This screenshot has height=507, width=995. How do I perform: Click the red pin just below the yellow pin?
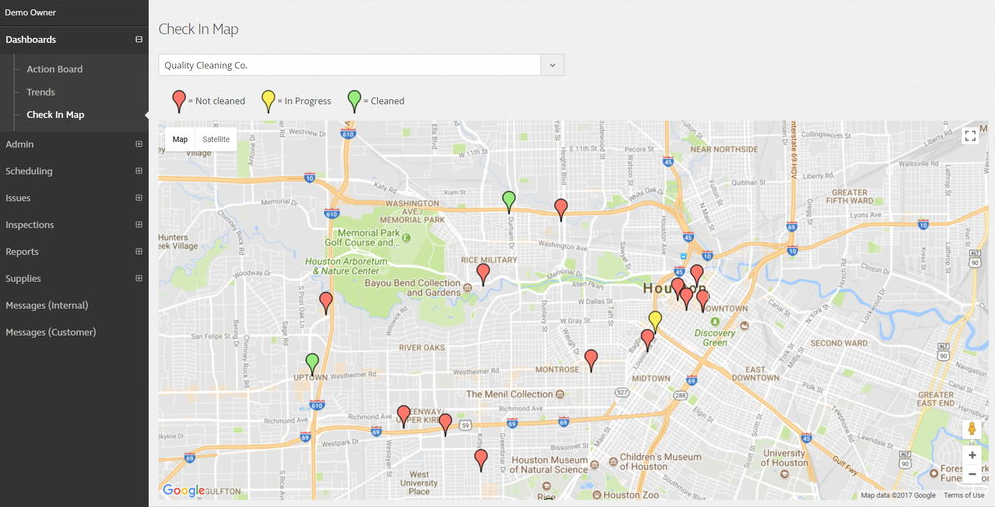(647, 339)
